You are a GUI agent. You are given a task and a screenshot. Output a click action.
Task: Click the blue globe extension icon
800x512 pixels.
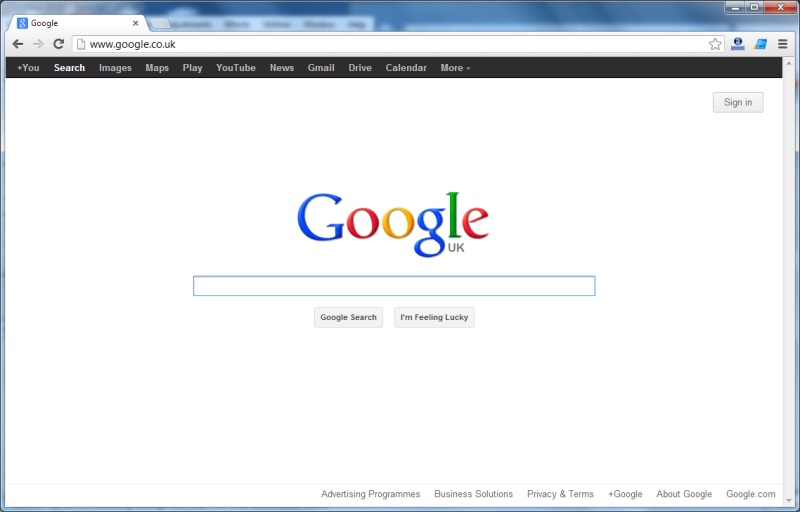pyautogui.click(x=737, y=44)
